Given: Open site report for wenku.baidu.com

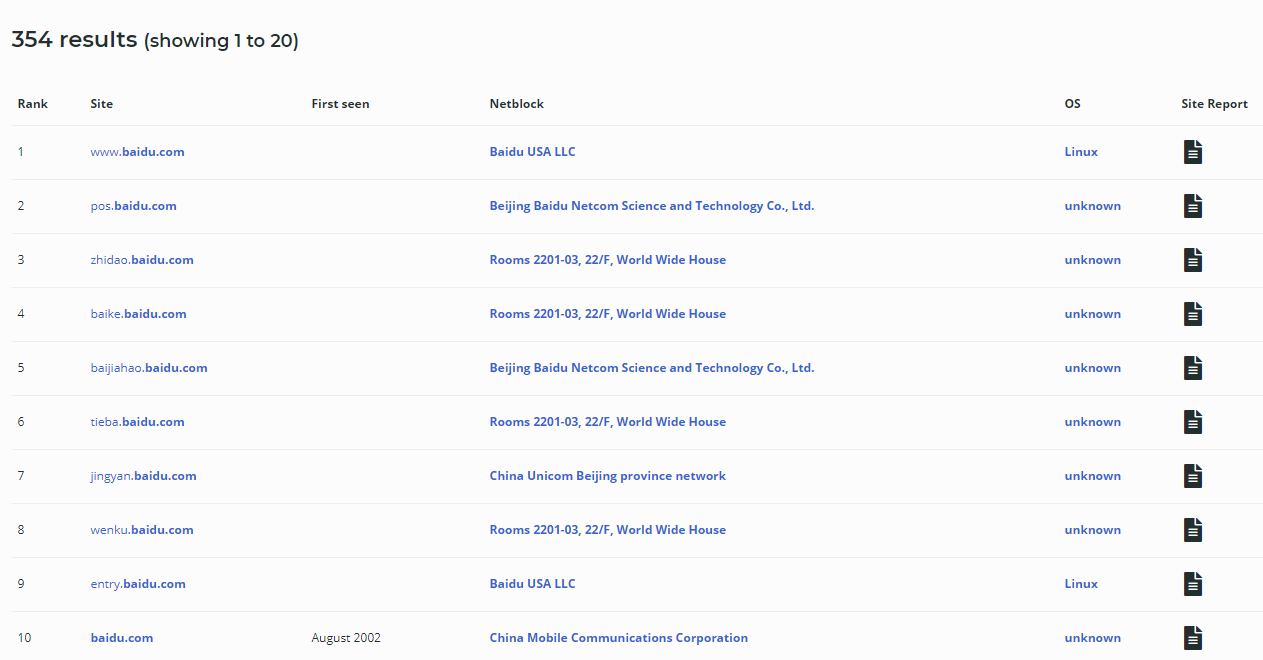Looking at the screenshot, I should 1193,530.
